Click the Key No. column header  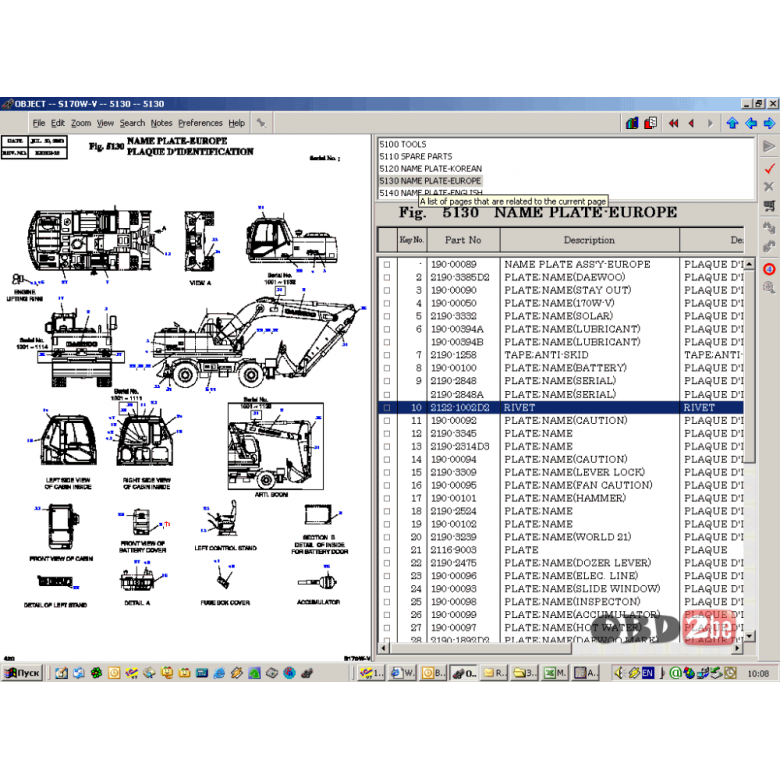412,240
